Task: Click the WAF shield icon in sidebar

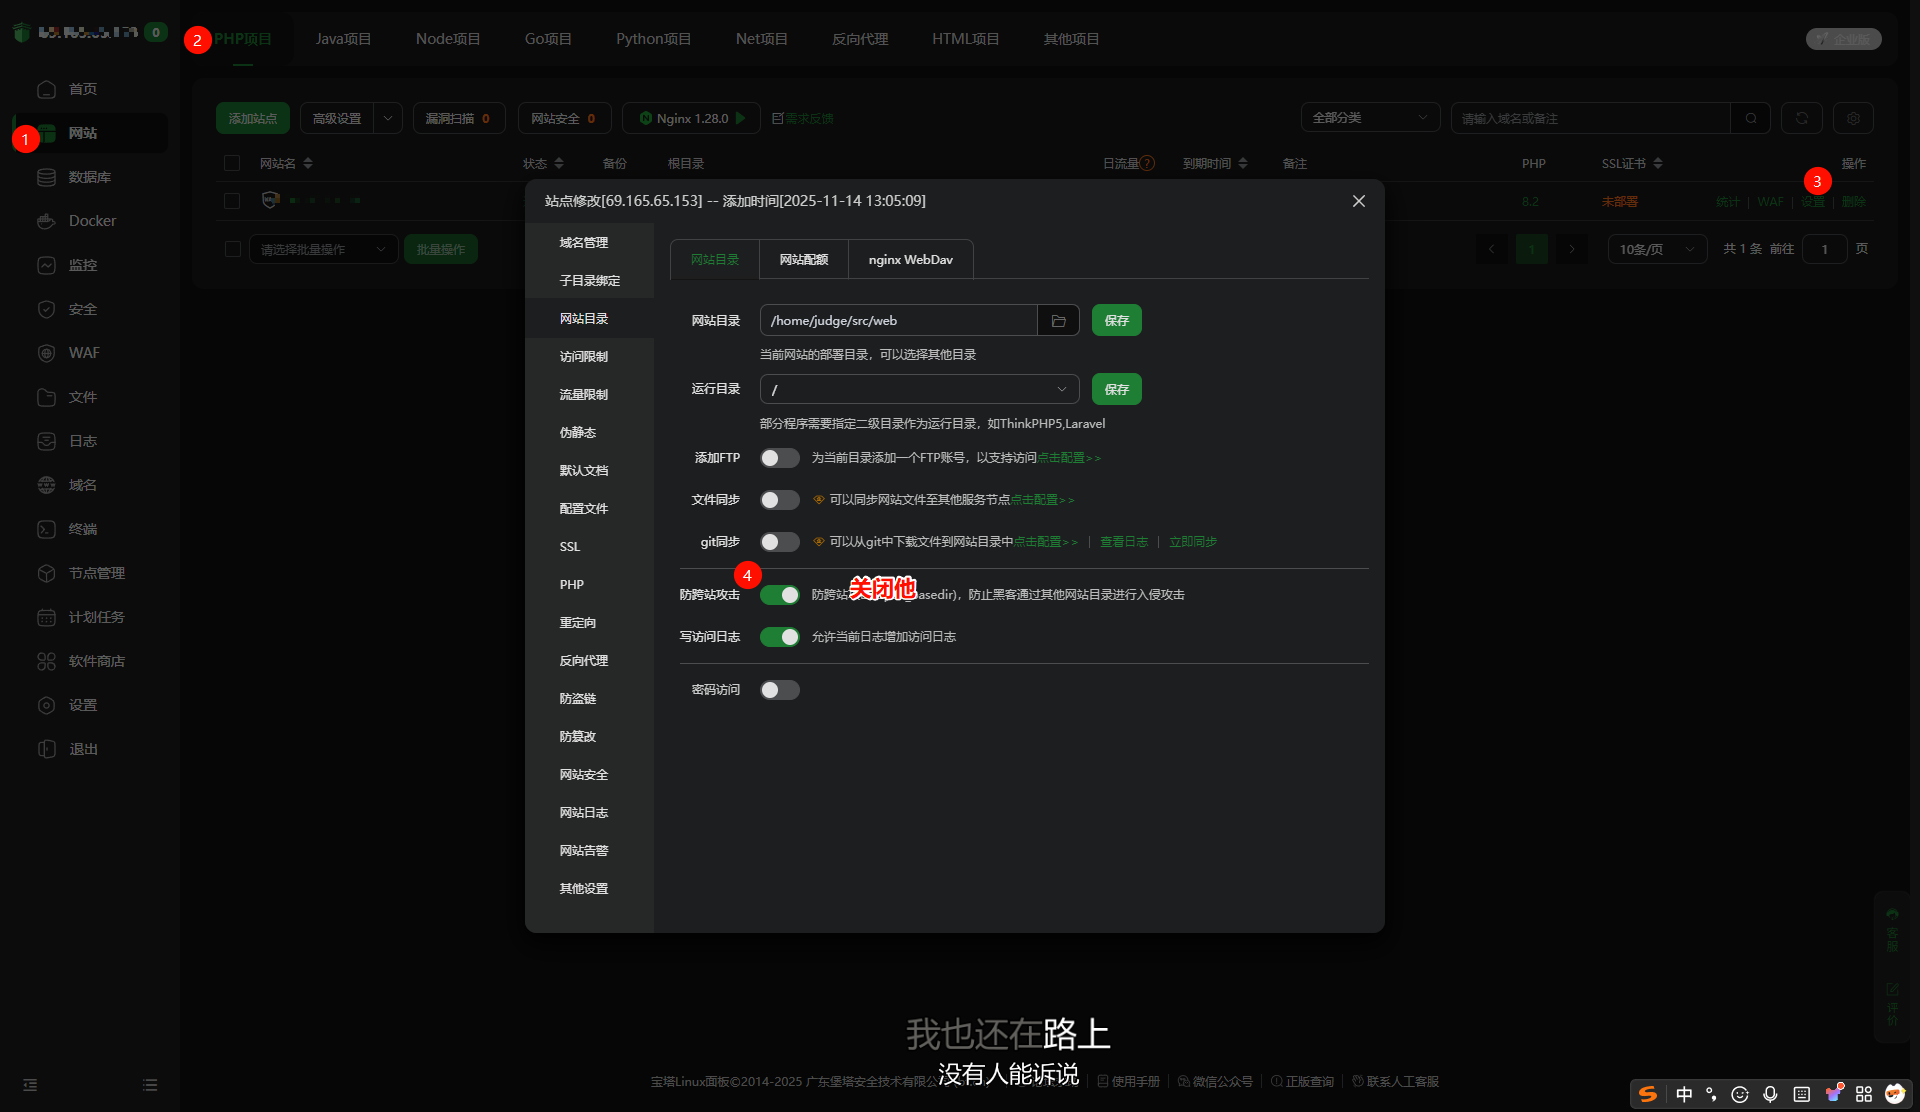Action: (x=46, y=353)
